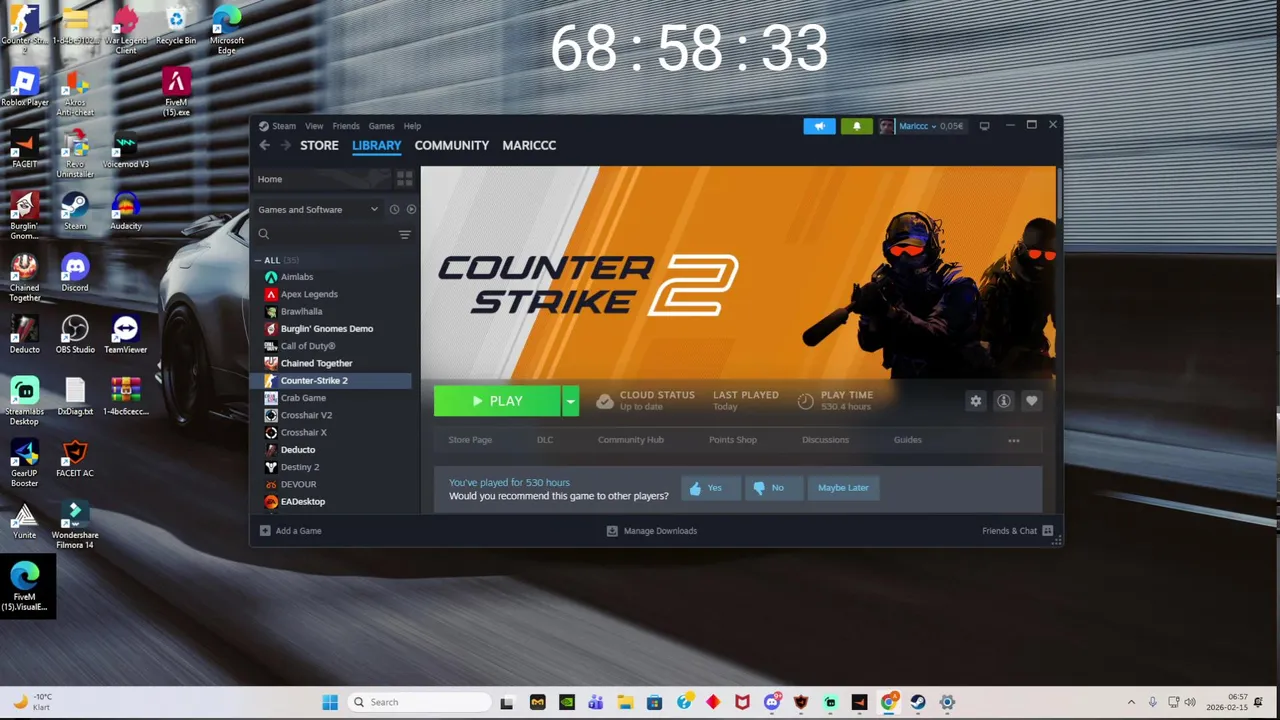1280x720 pixels.
Task: Show game info icon for Counter-Strike 2
Action: coord(1004,401)
